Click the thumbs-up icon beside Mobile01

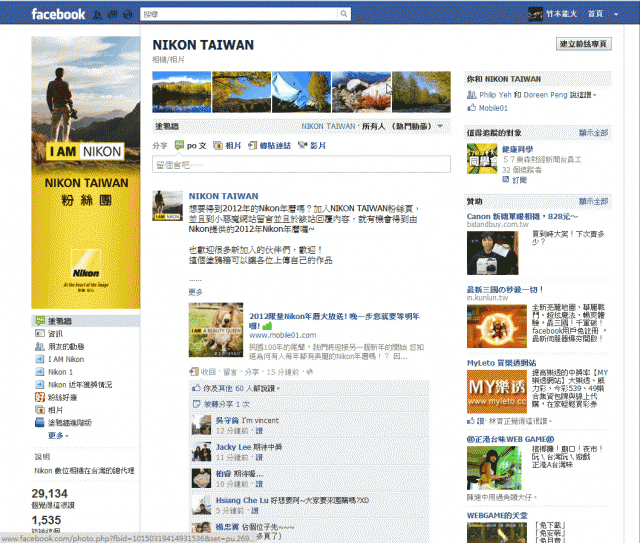coord(472,108)
